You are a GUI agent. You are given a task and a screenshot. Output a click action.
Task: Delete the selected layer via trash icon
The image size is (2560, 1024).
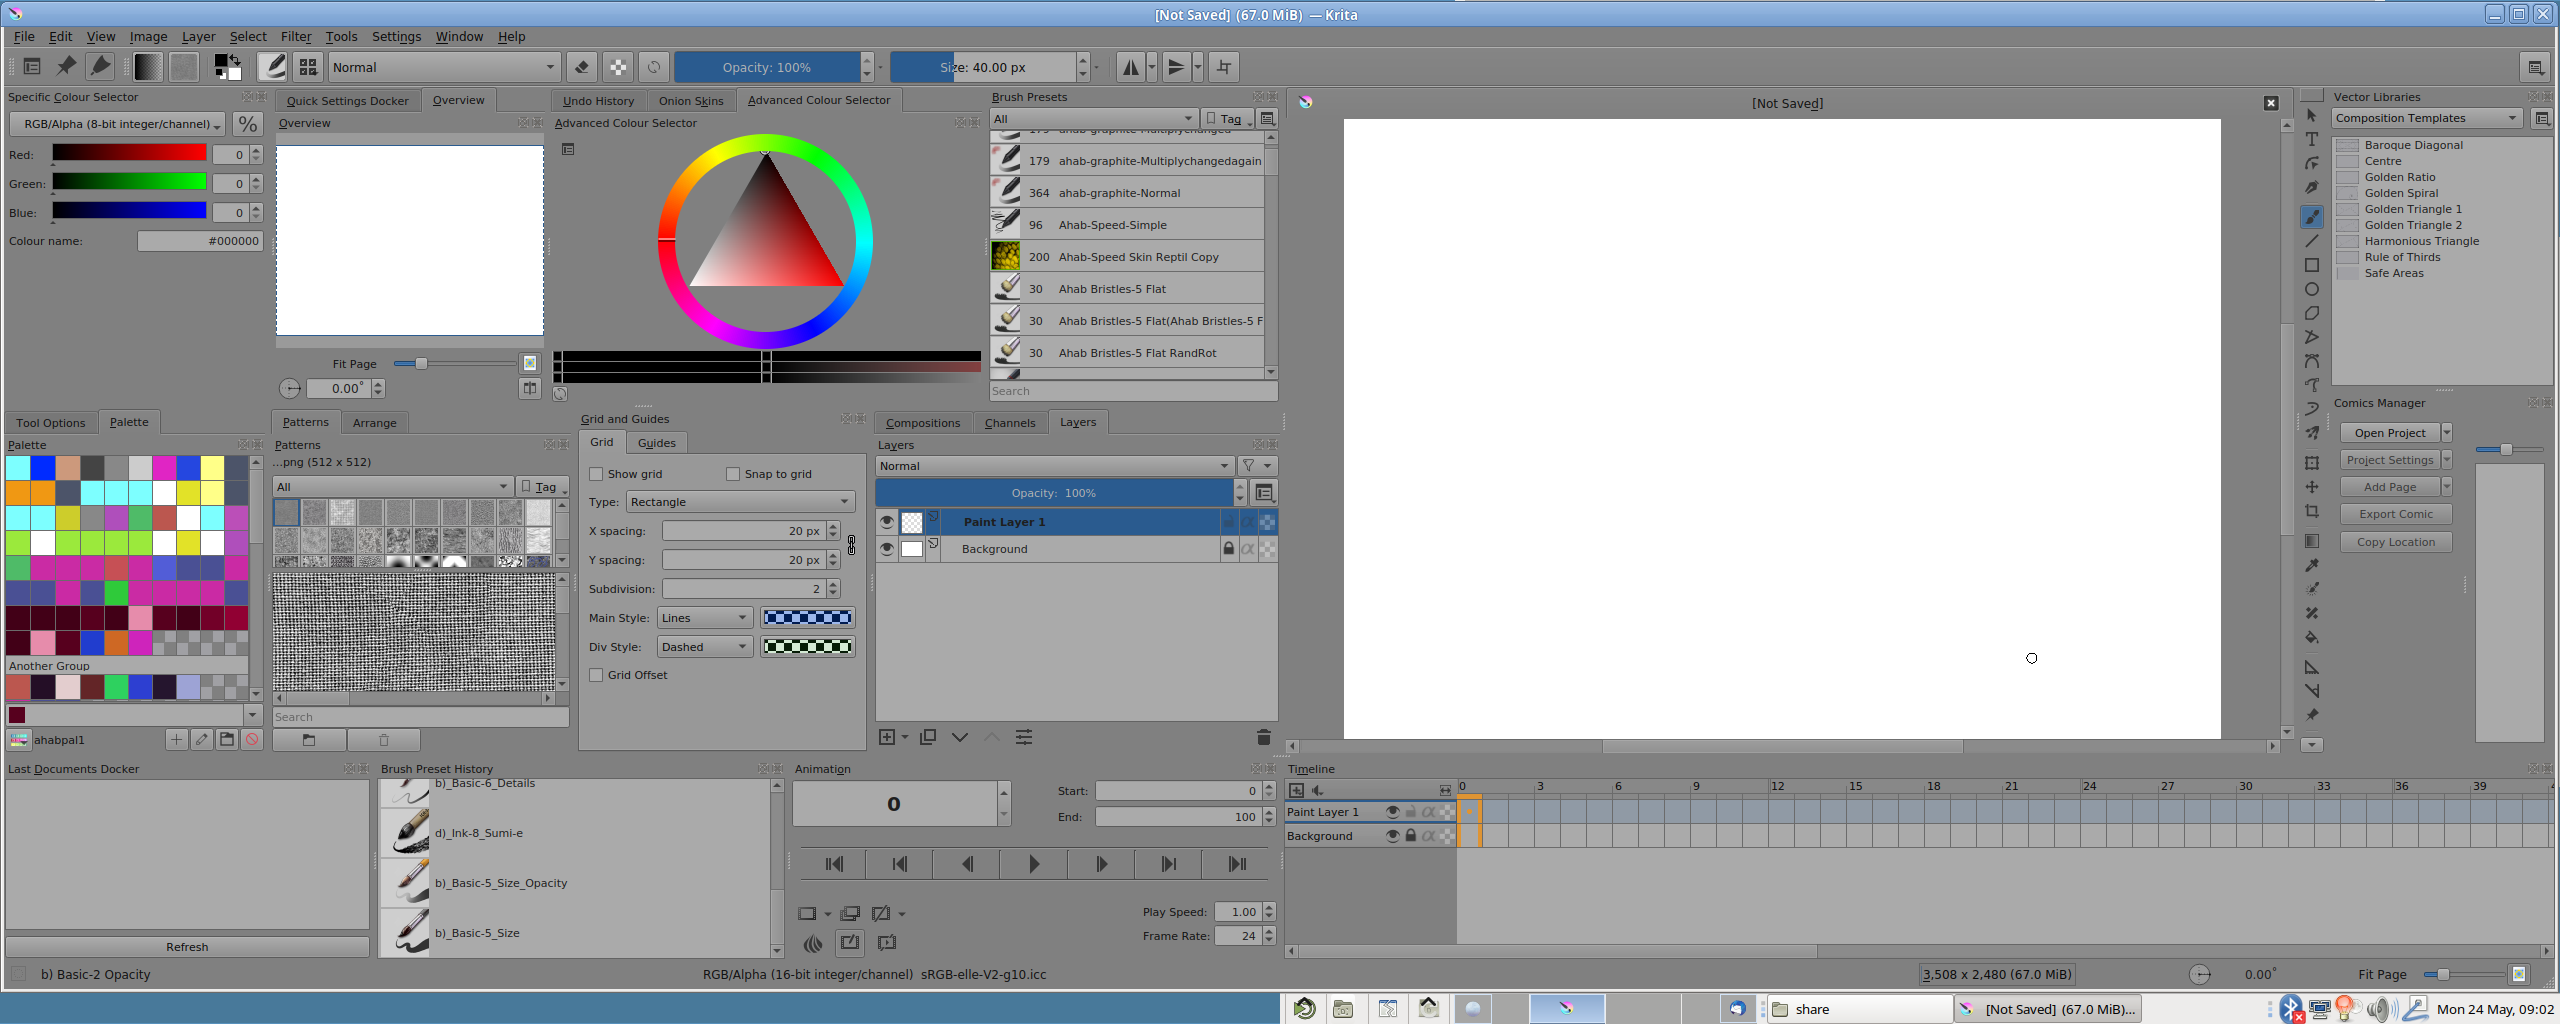coord(1263,737)
